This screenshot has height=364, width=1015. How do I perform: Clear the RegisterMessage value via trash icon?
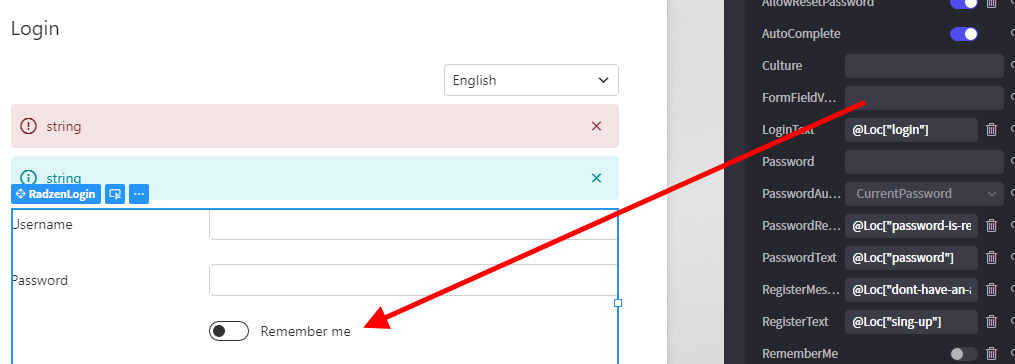[991, 290]
